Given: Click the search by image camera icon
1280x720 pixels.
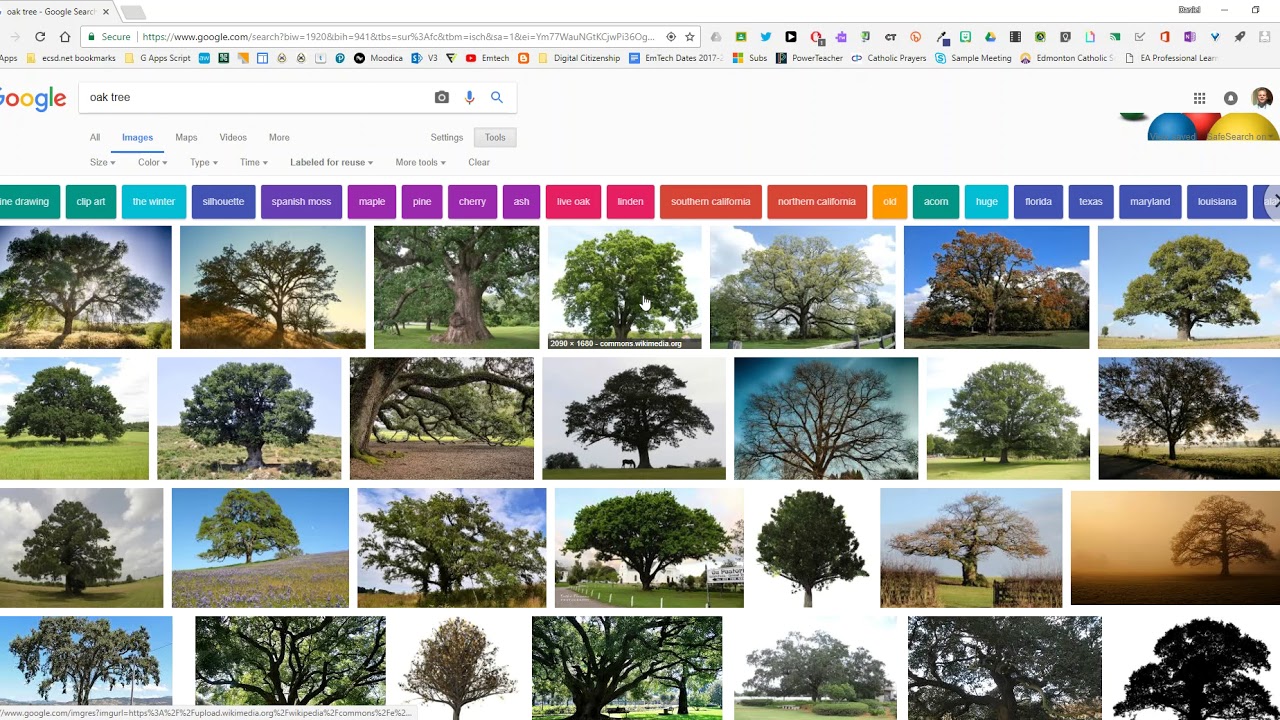Looking at the screenshot, I should [x=441, y=97].
